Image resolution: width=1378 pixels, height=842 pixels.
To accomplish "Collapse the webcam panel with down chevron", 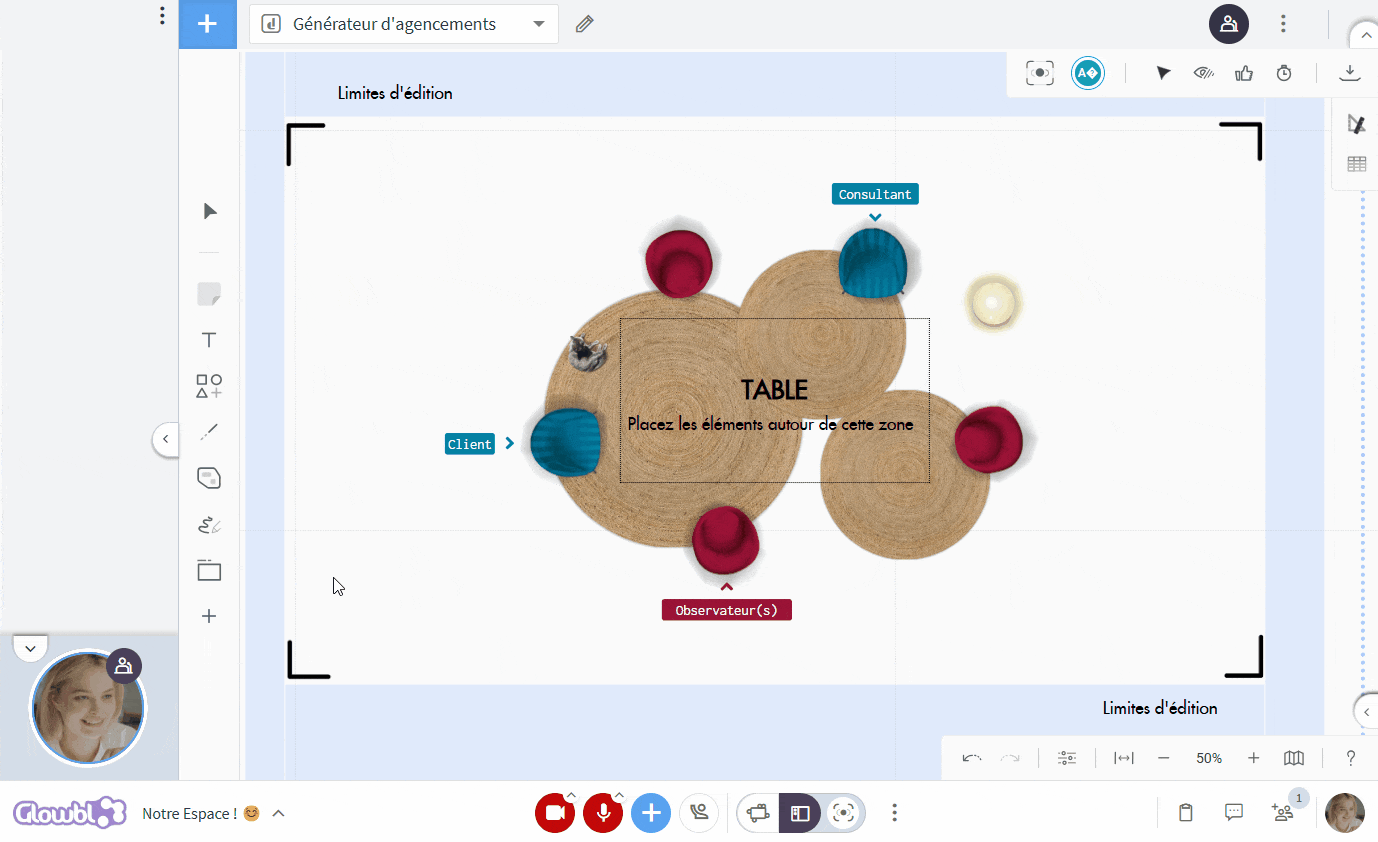I will coord(30,648).
